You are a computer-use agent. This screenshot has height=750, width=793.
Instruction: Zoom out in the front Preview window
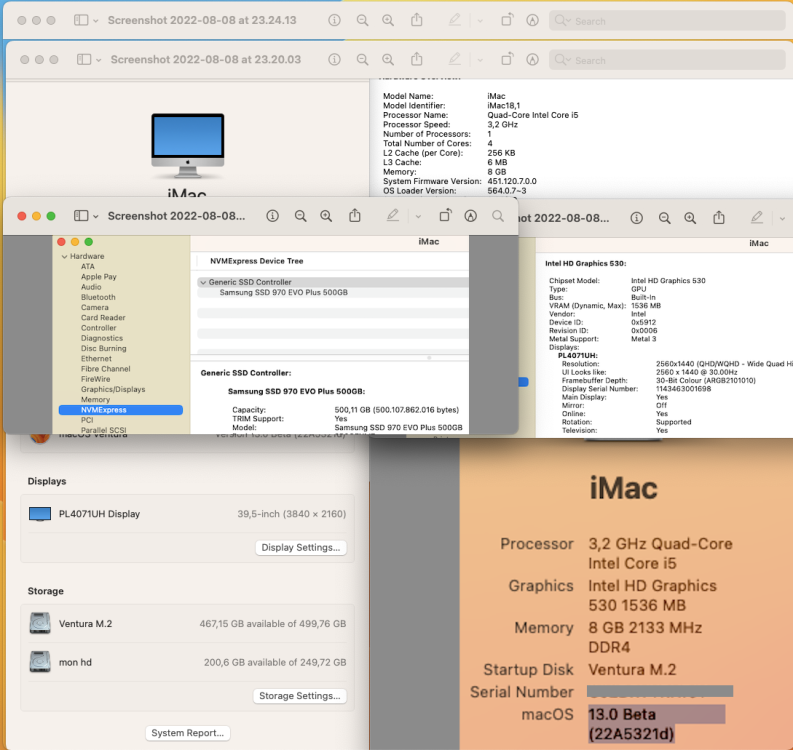[300, 216]
